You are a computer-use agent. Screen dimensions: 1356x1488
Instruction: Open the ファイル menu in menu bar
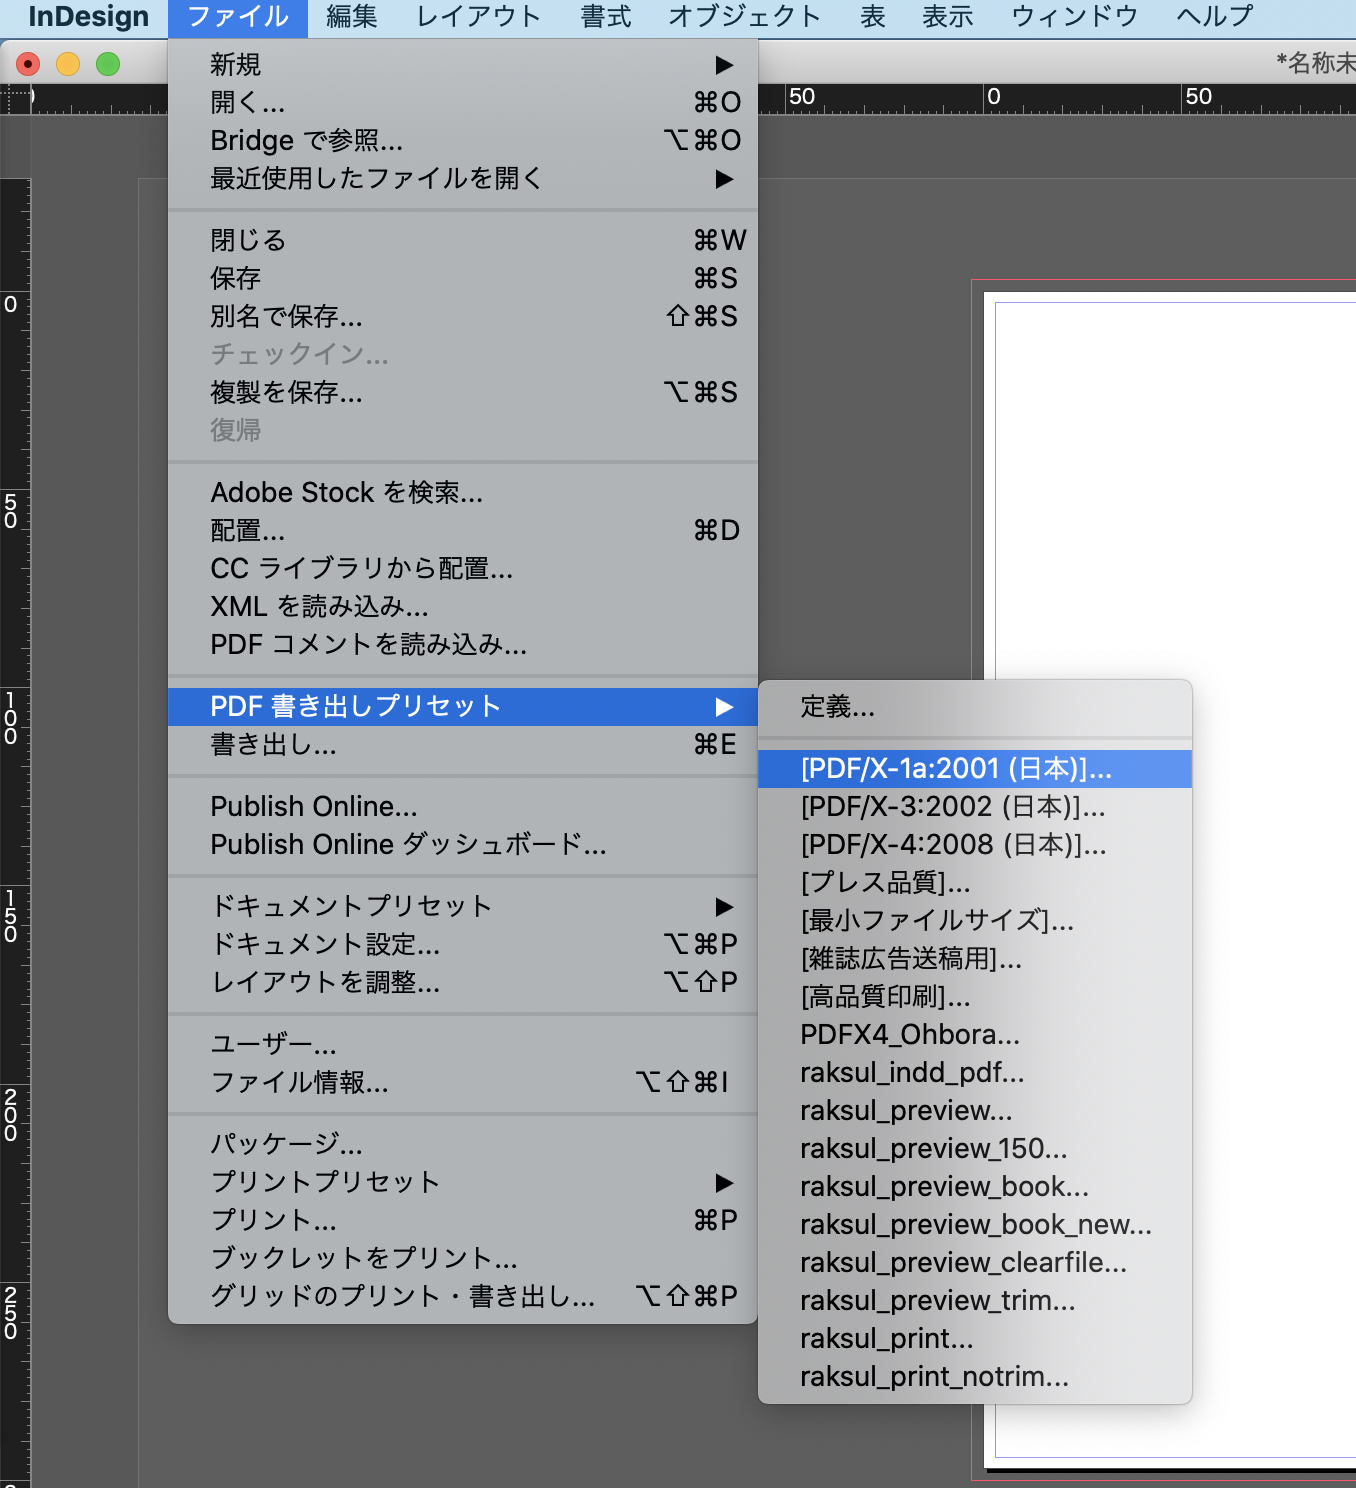point(238,17)
